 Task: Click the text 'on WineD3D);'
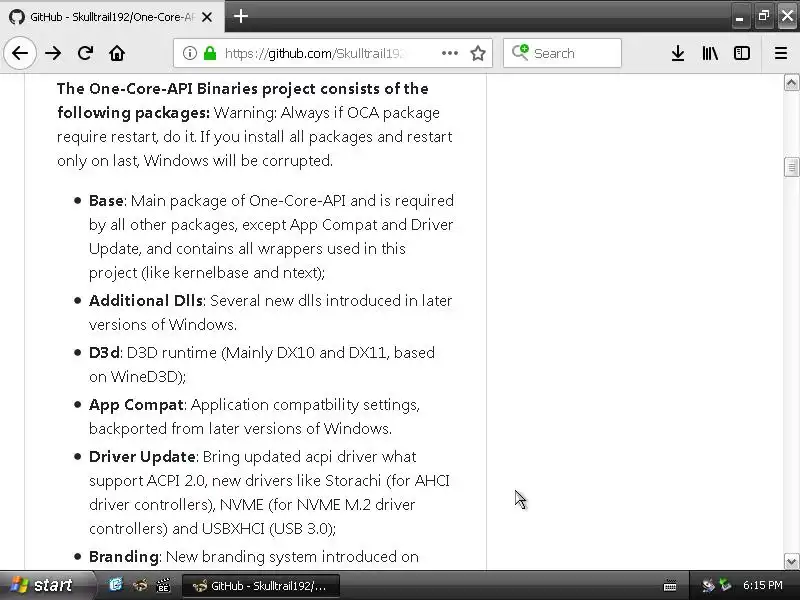tap(137, 377)
